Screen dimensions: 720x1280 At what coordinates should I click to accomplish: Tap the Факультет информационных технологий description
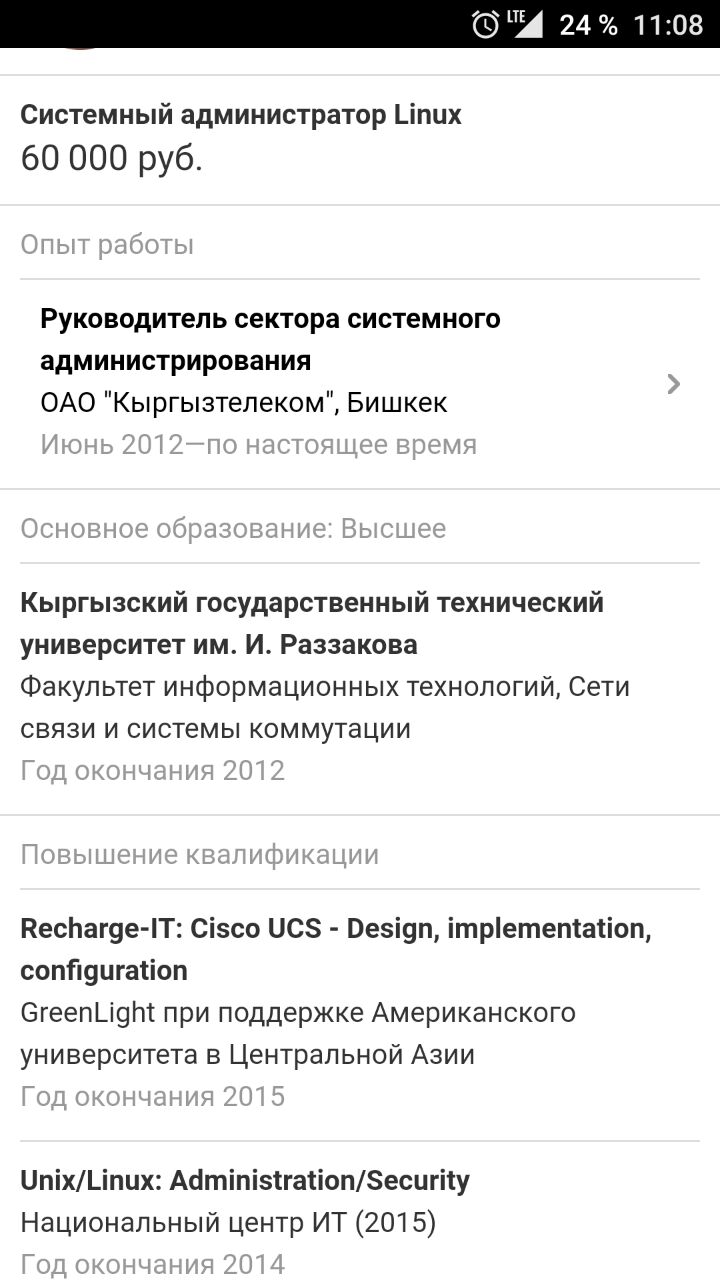click(325, 708)
